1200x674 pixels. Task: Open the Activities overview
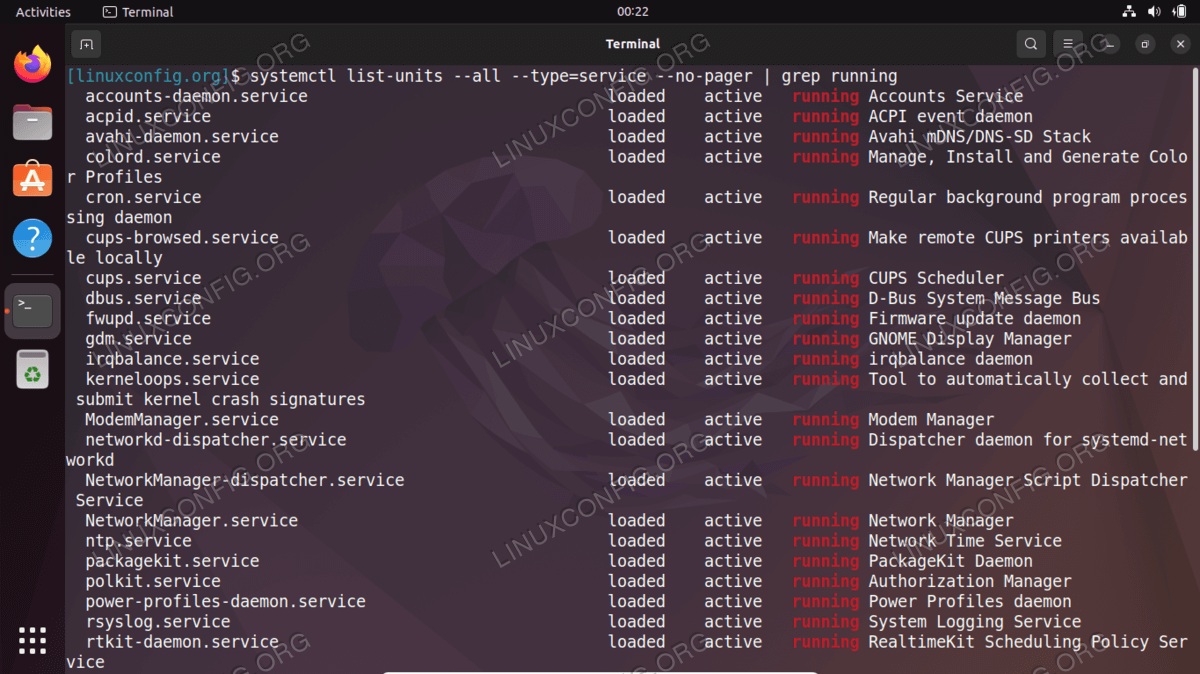coord(43,12)
